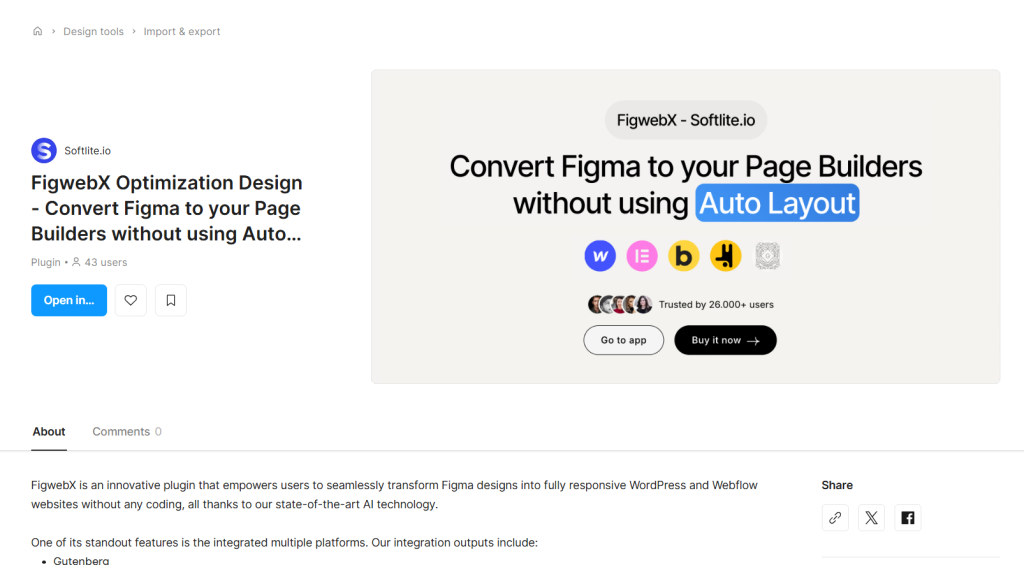Viewport: 1024px width, 565px height.
Task: Like the plugin with the heart icon
Action: pos(131,300)
